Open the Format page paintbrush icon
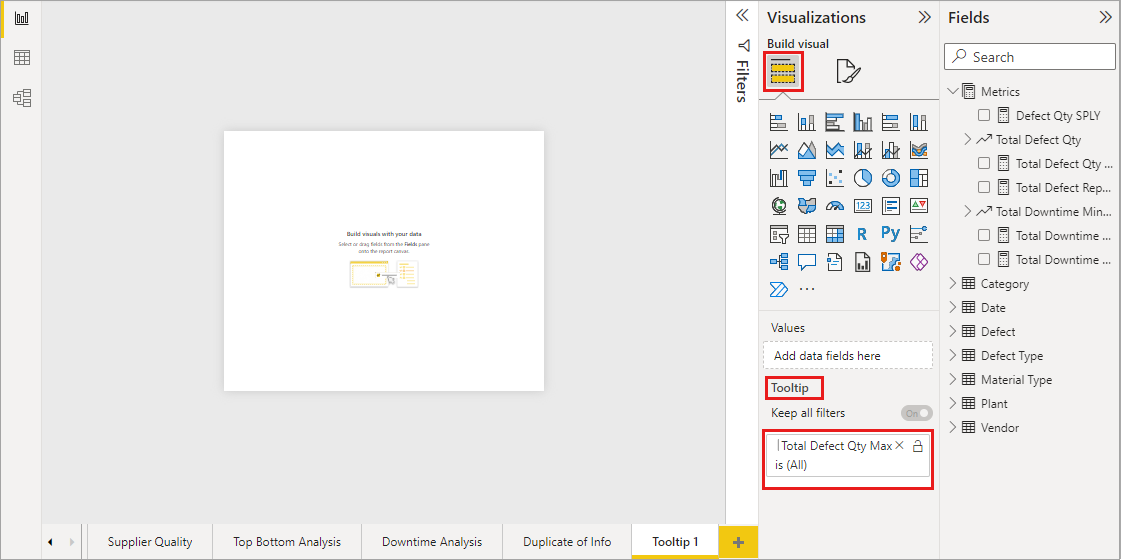 click(849, 72)
